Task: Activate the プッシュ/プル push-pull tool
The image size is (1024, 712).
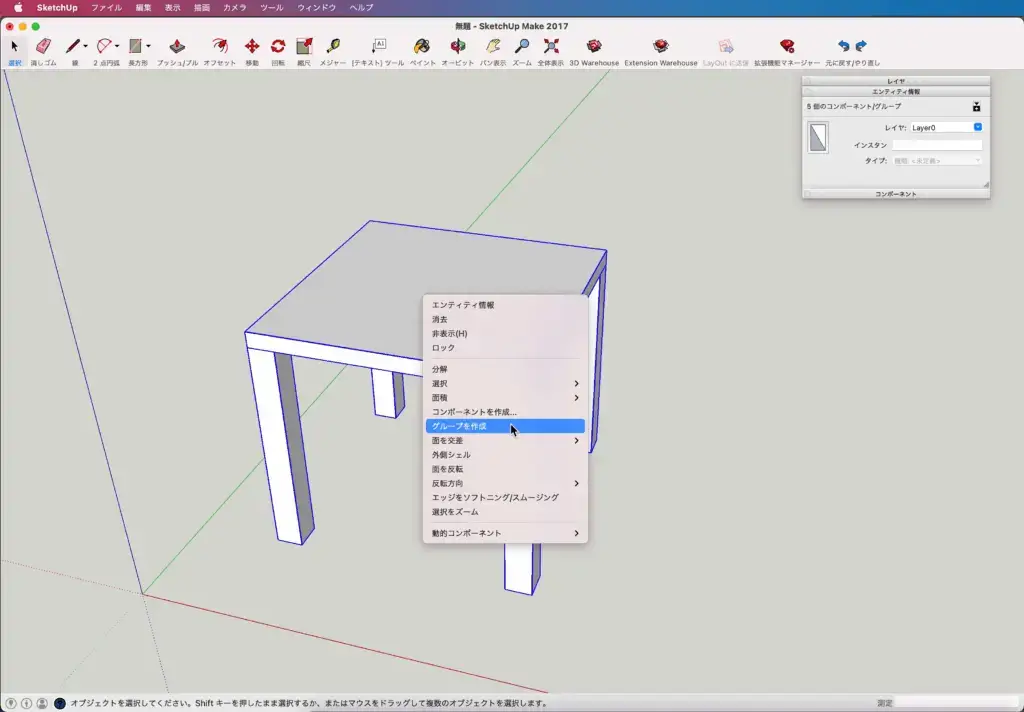Action: [x=177, y=46]
